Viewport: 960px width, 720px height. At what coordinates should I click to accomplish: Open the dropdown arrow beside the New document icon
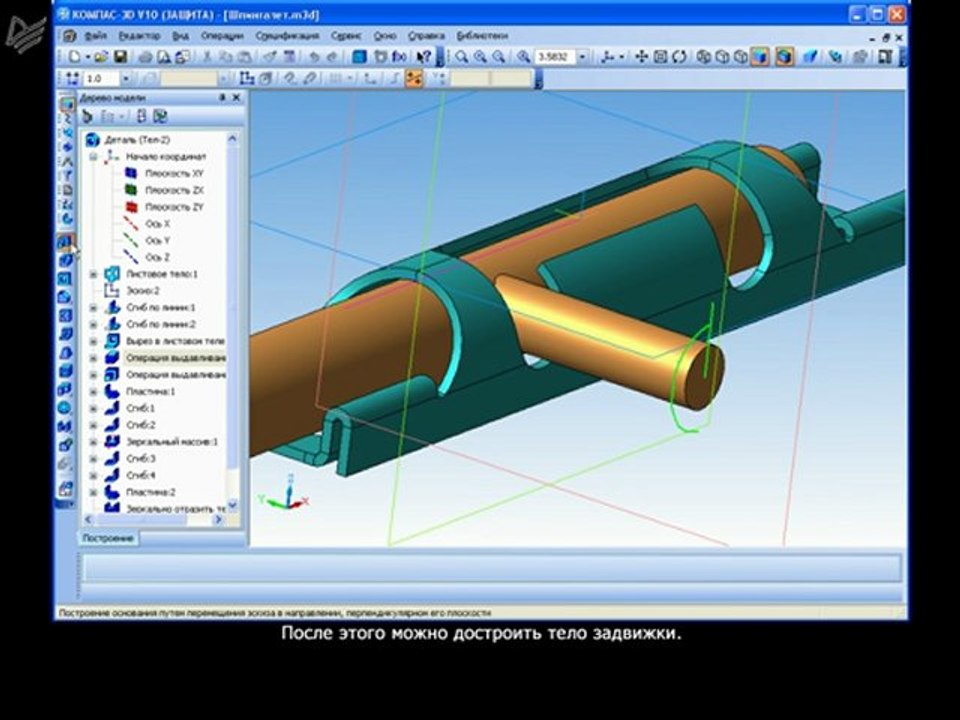pyautogui.click(x=88, y=57)
